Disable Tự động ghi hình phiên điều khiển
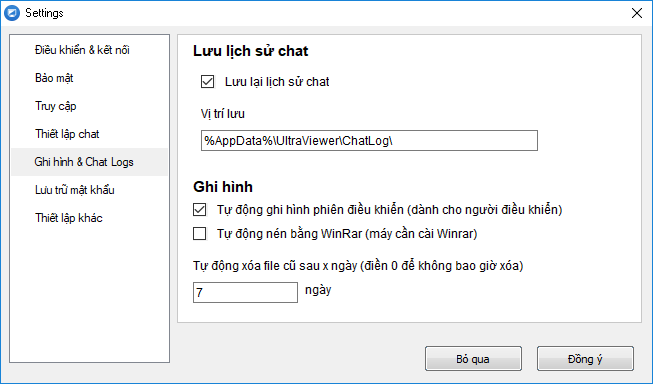Screen dimensions: 653x384 coord(199,209)
